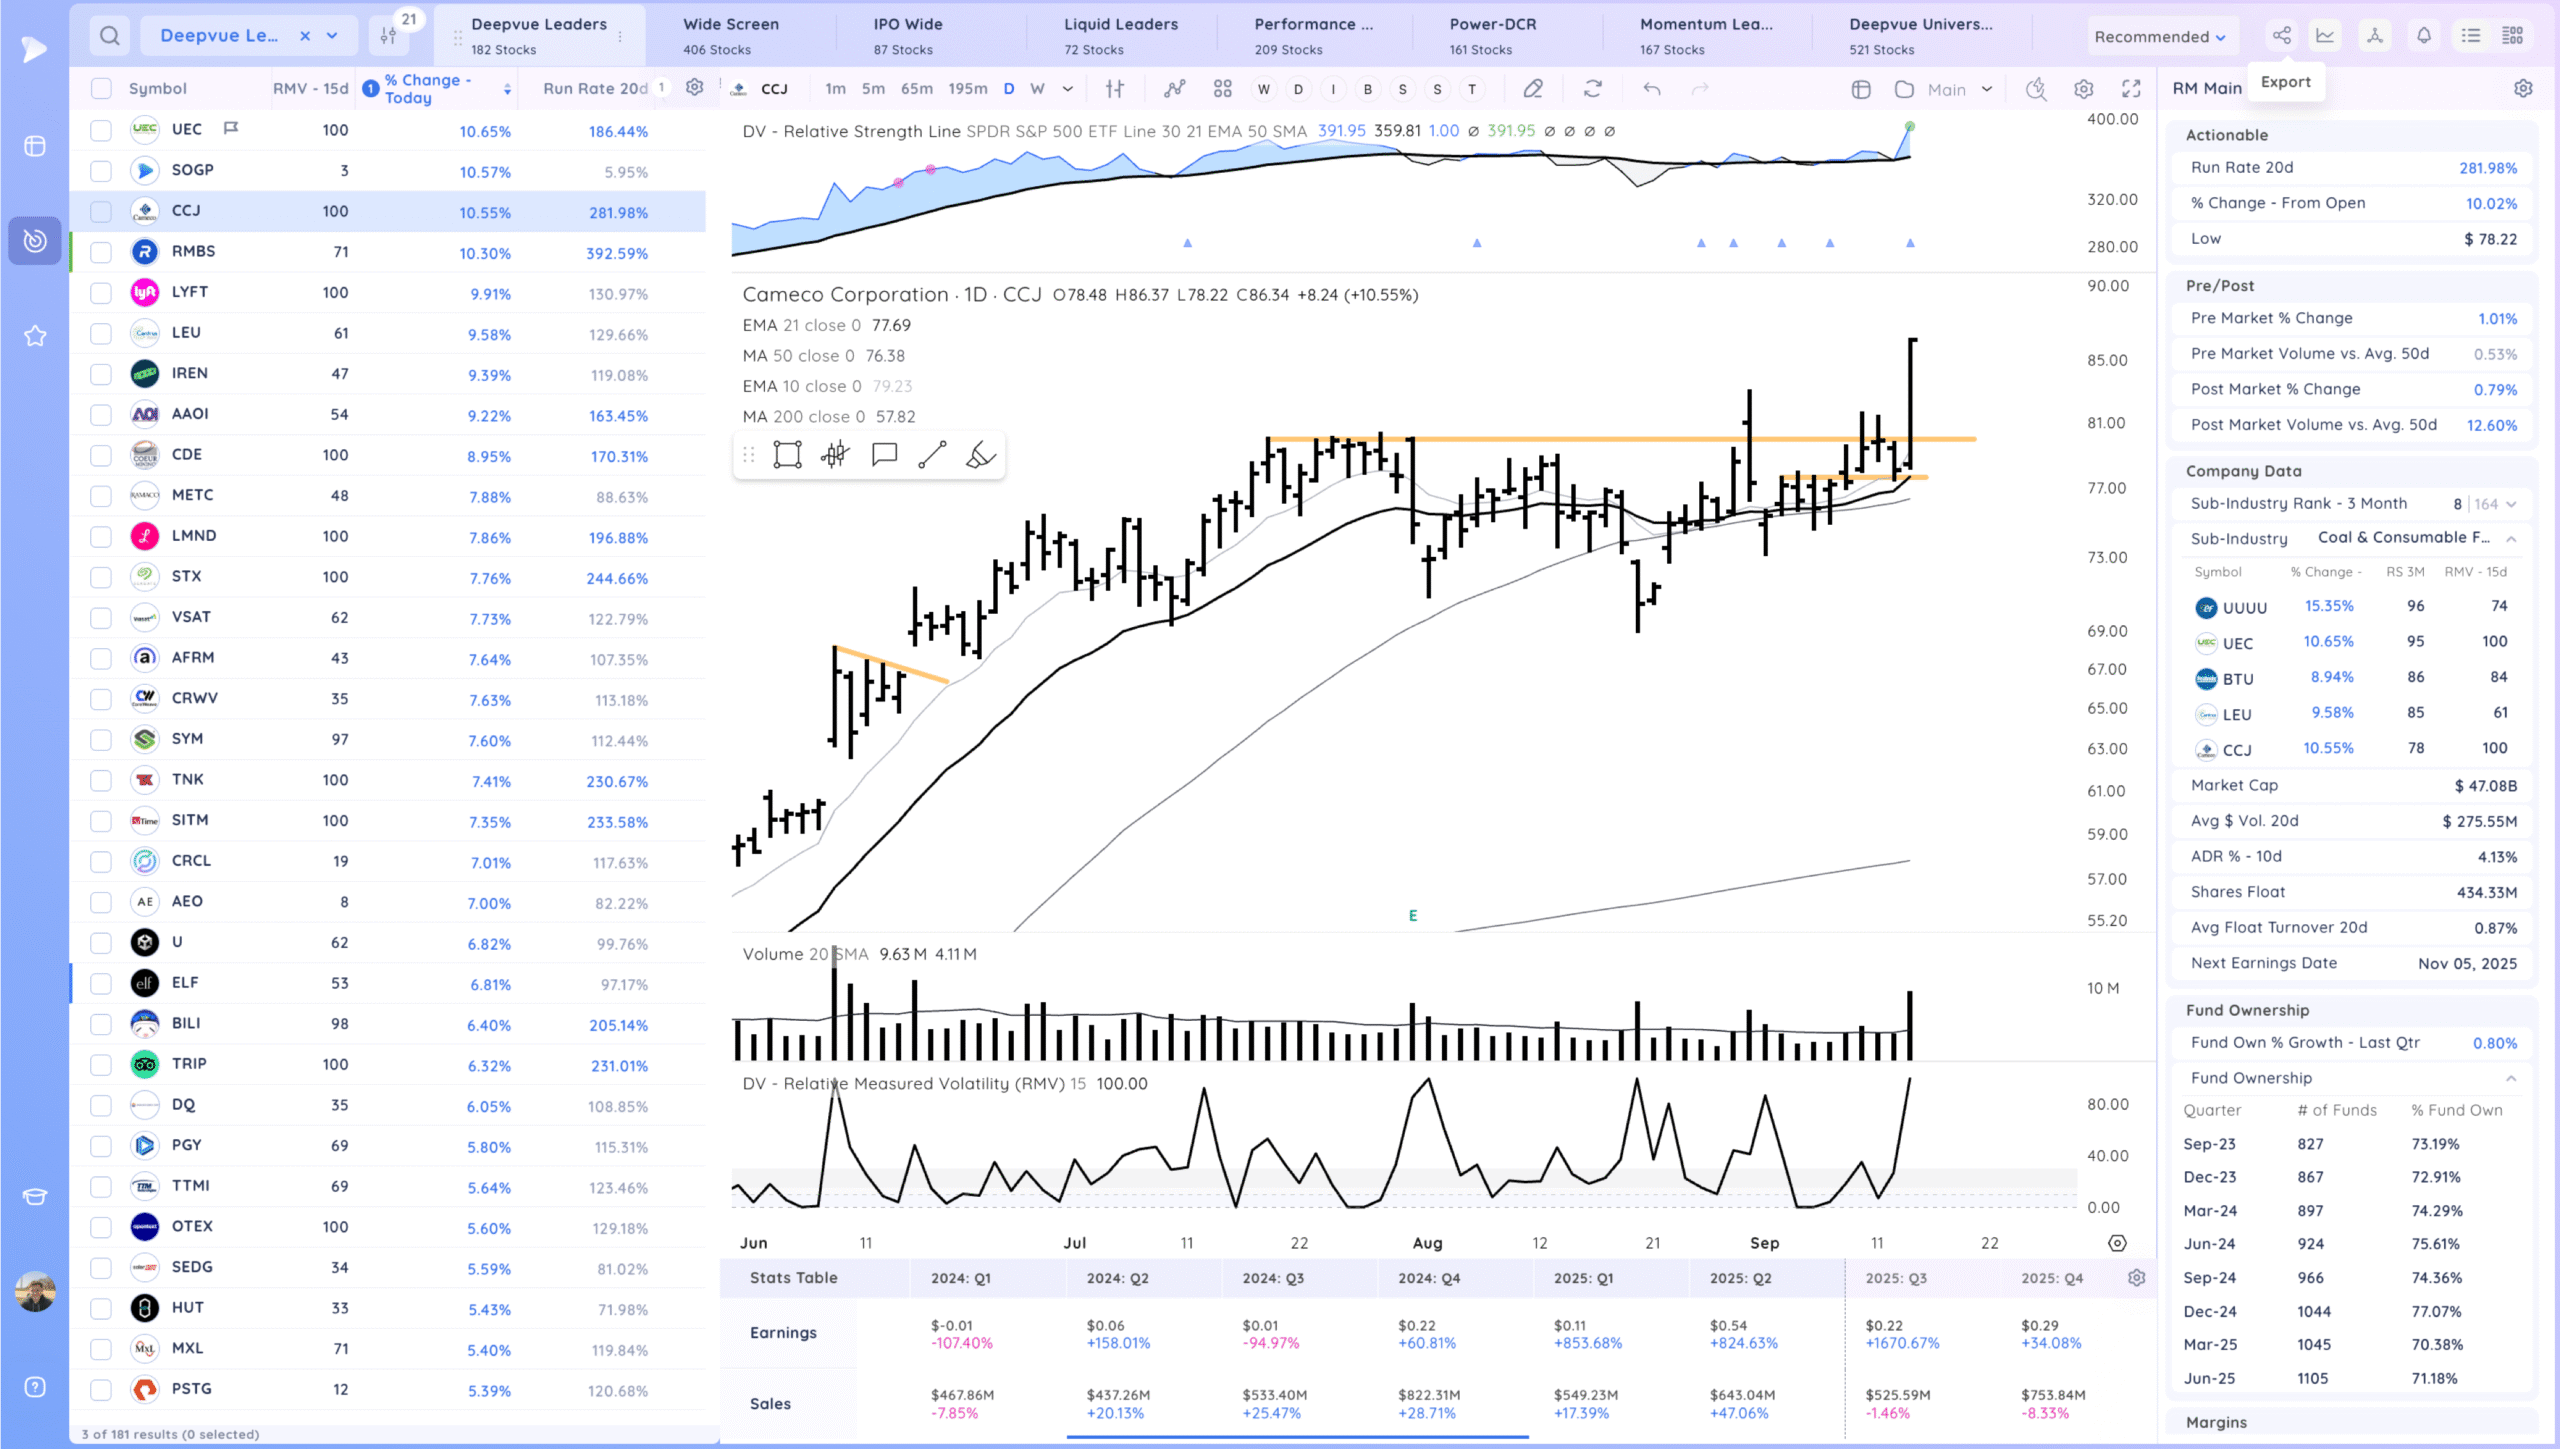
Task: Click the chart scale target icon near date axis
Action: [2117, 1243]
